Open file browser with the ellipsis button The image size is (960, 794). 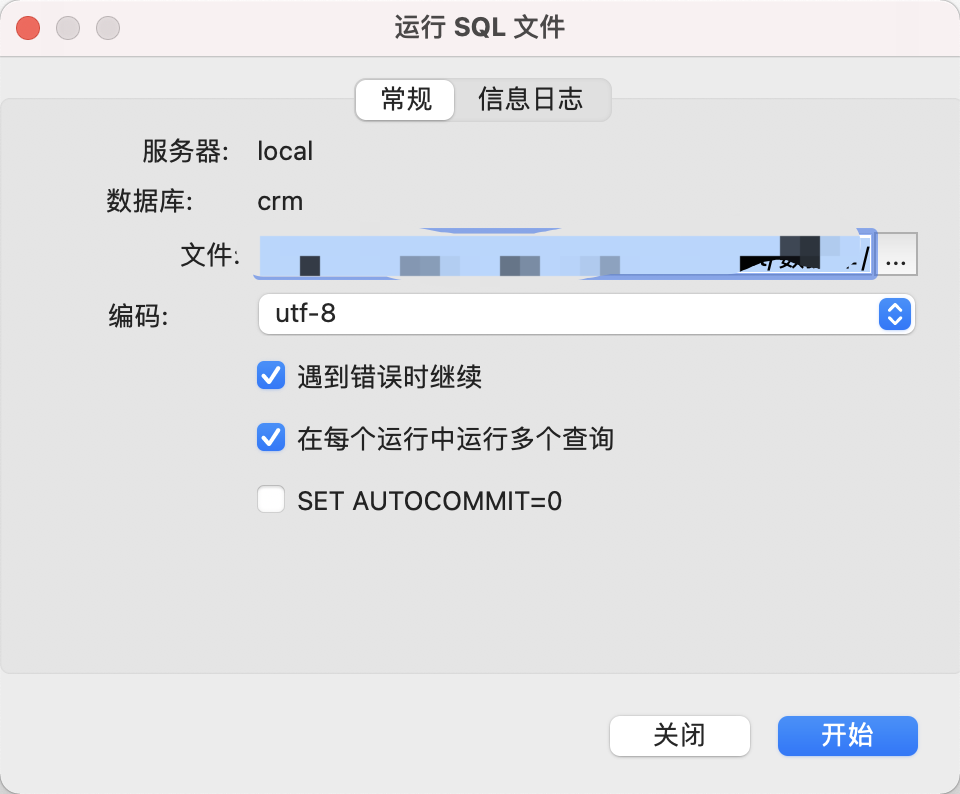coord(897,254)
